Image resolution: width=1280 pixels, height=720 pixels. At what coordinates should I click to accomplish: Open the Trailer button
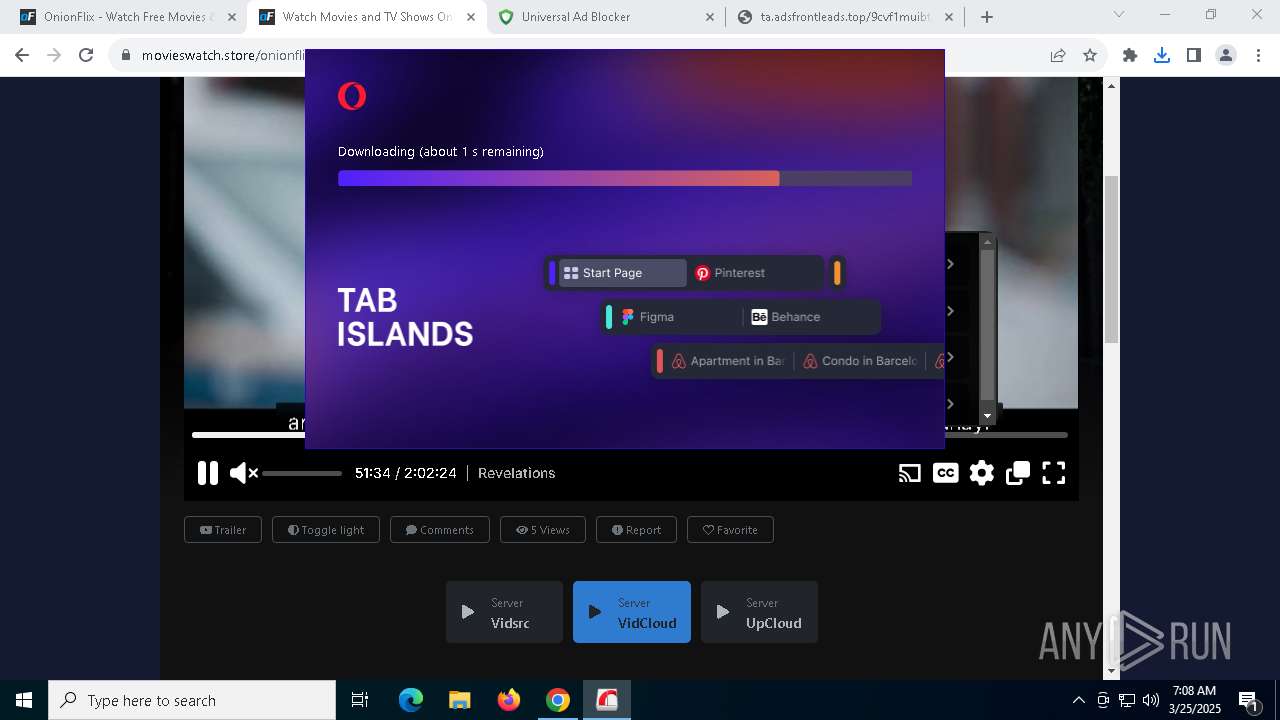point(223,530)
